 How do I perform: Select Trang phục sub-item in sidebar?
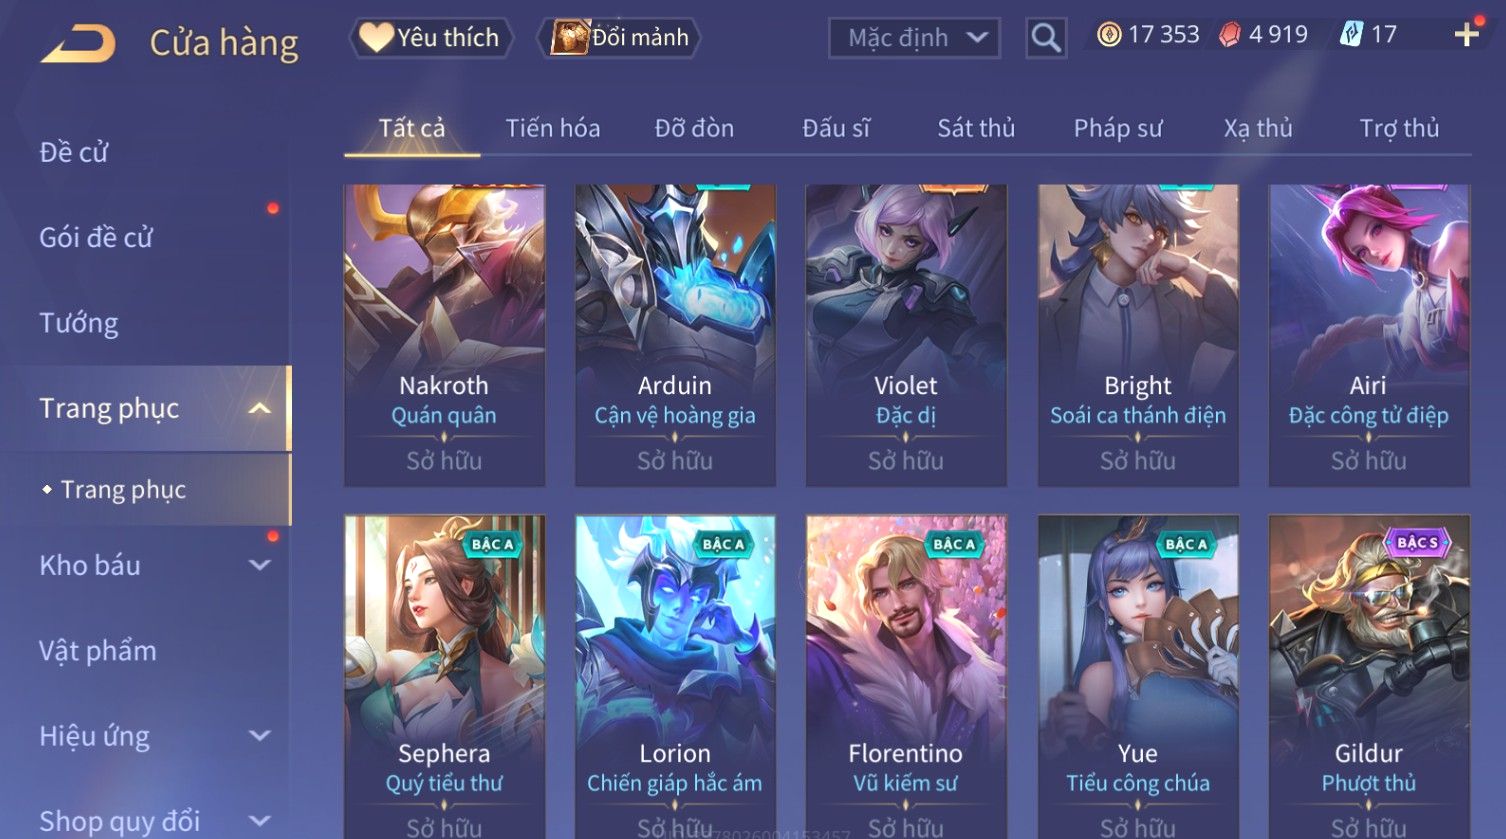(123, 490)
